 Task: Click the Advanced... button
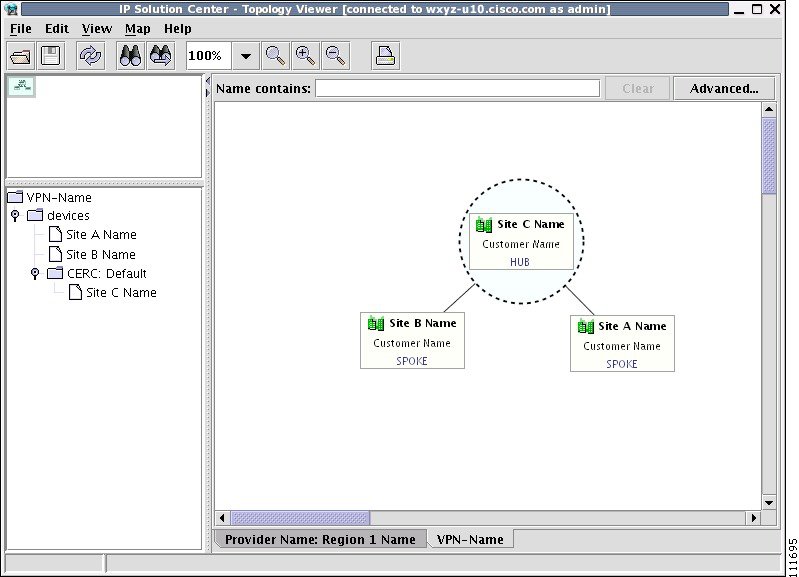pos(724,88)
